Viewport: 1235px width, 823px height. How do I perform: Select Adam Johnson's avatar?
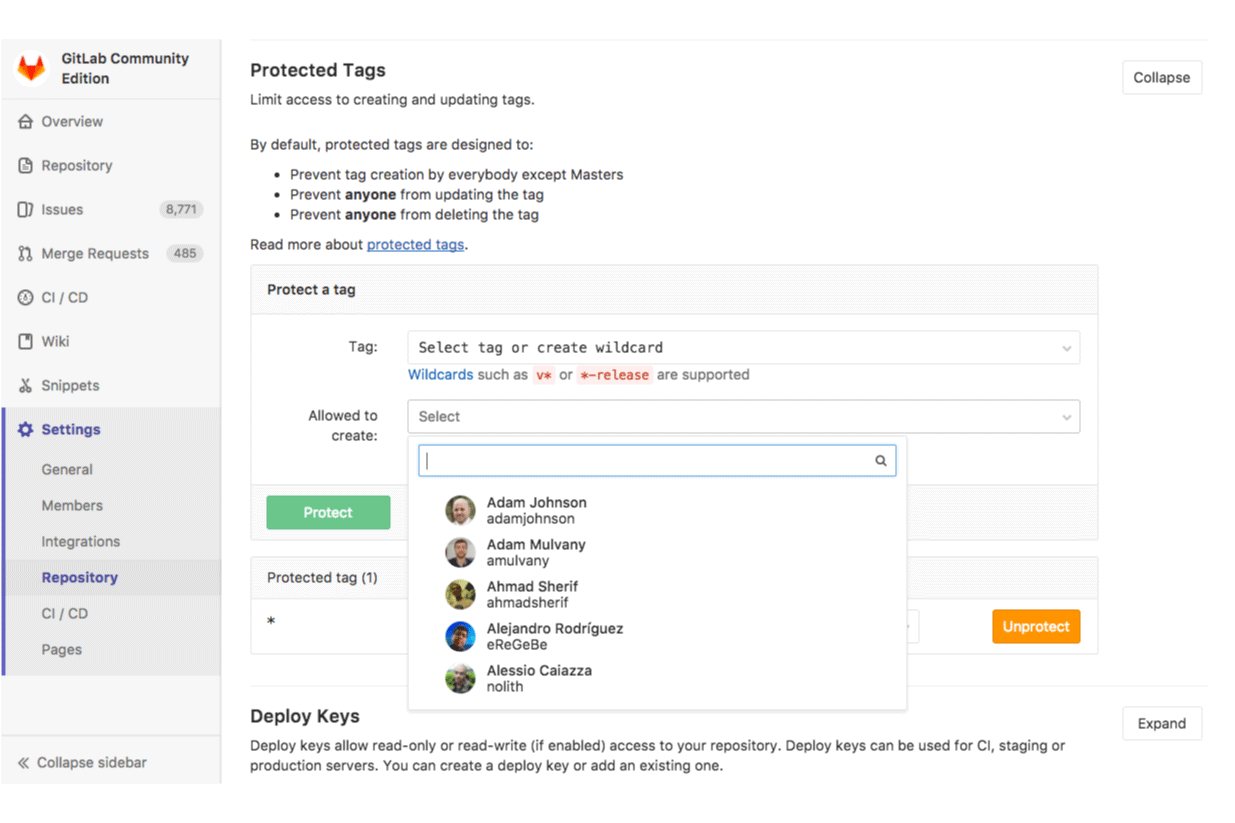tap(460, 510)
